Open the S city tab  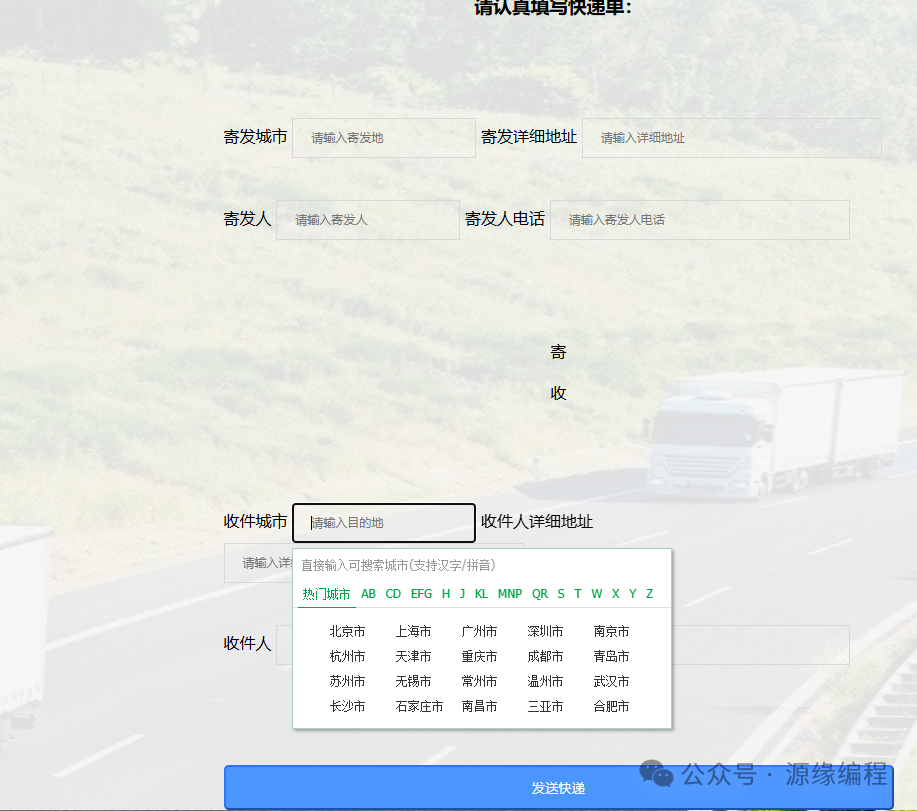click(x=561, y=594)
